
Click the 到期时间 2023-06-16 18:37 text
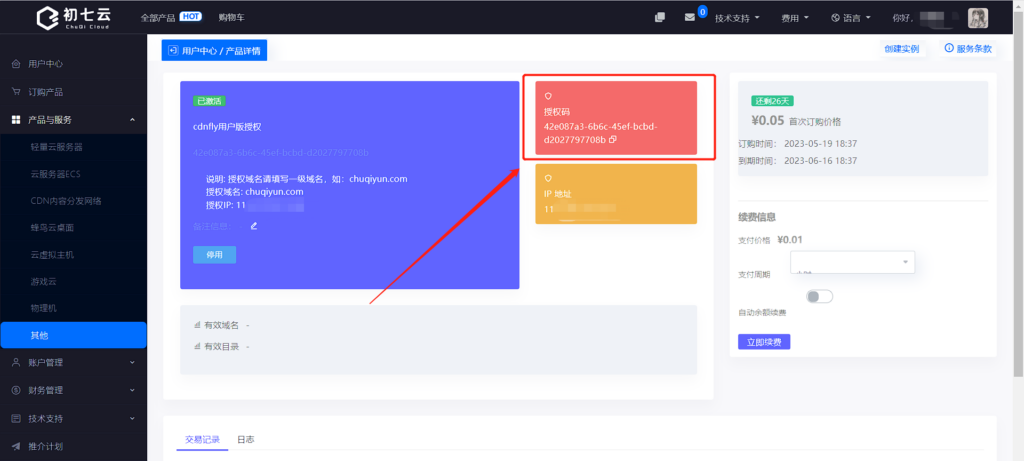(x=797, y=160)
